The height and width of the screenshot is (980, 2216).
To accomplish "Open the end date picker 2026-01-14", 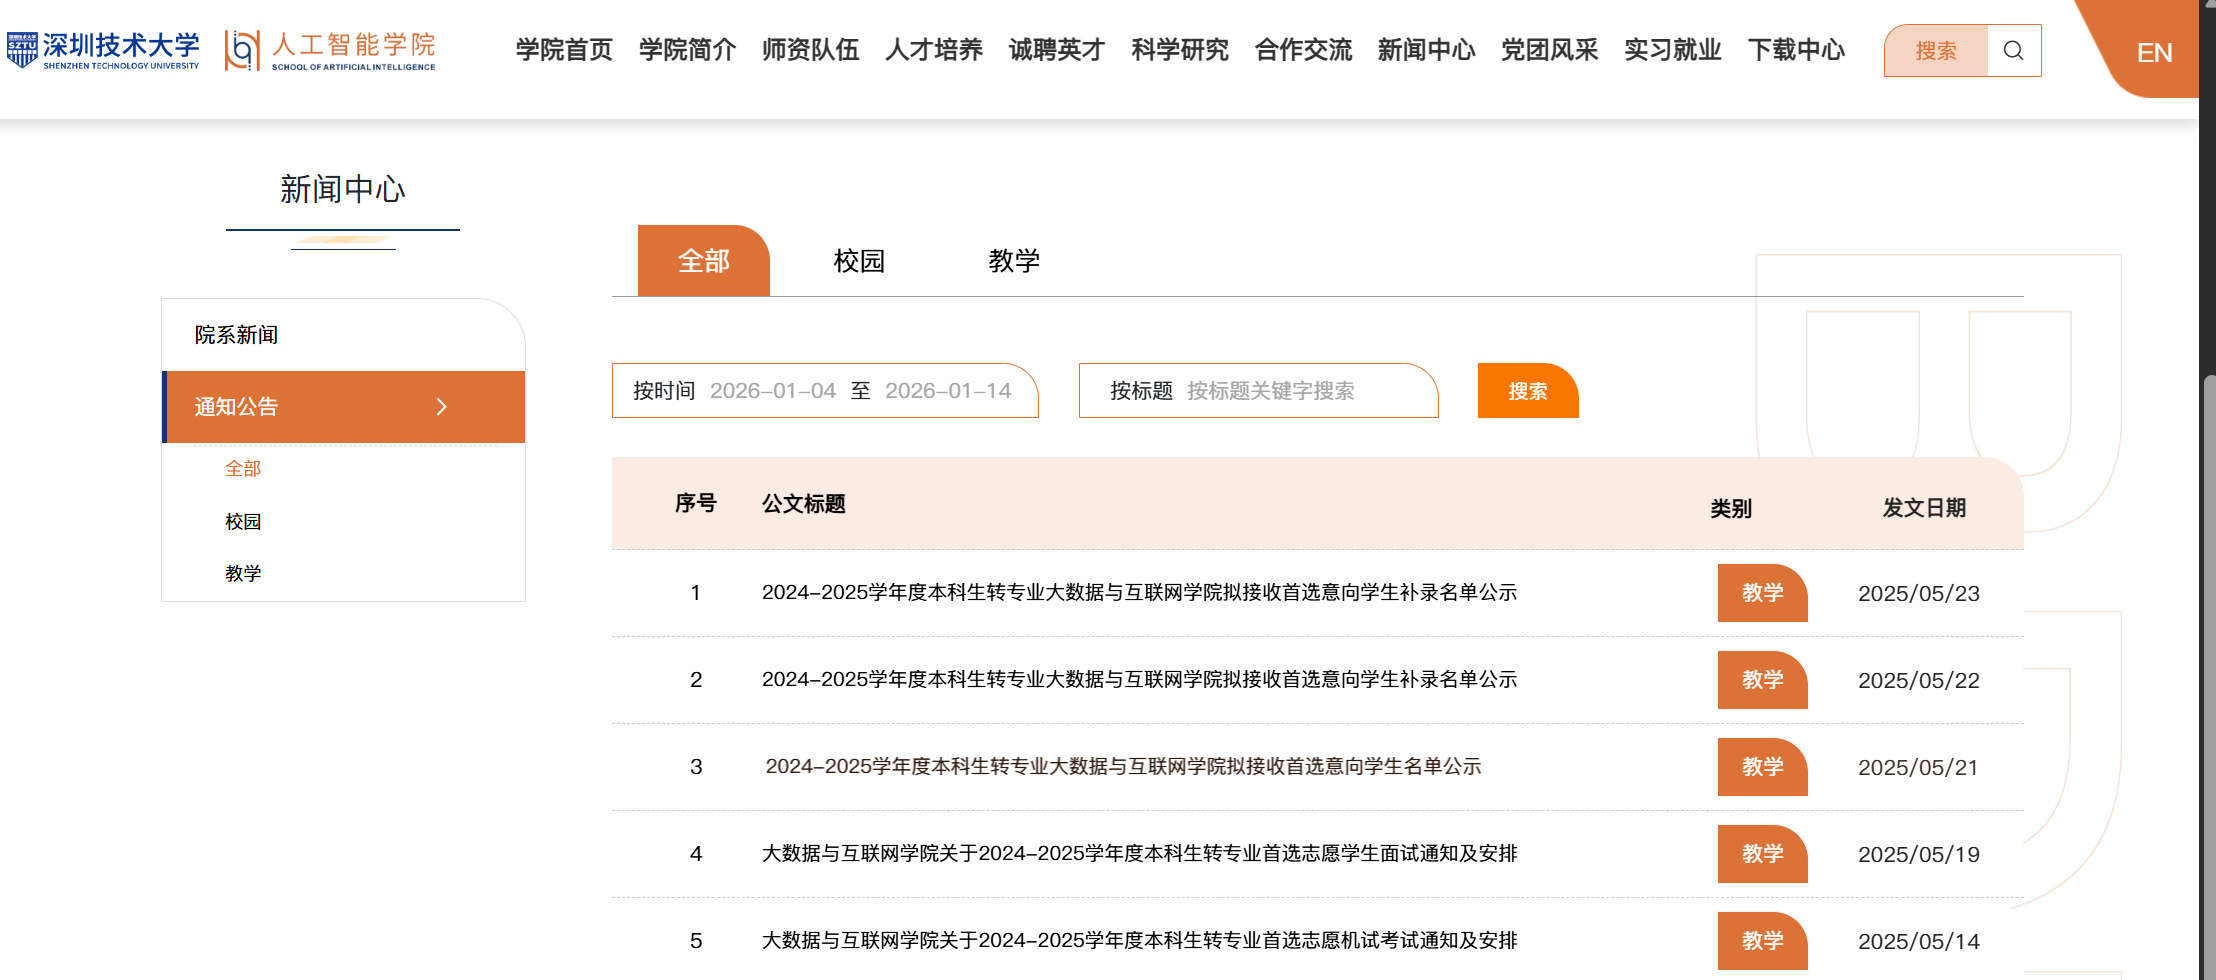I will (947, 391).
